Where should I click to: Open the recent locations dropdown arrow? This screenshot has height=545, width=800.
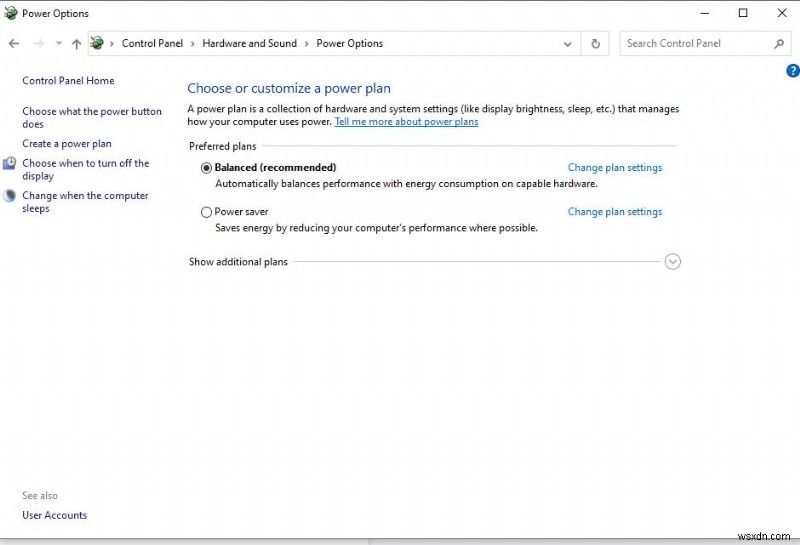click(59, 43)
